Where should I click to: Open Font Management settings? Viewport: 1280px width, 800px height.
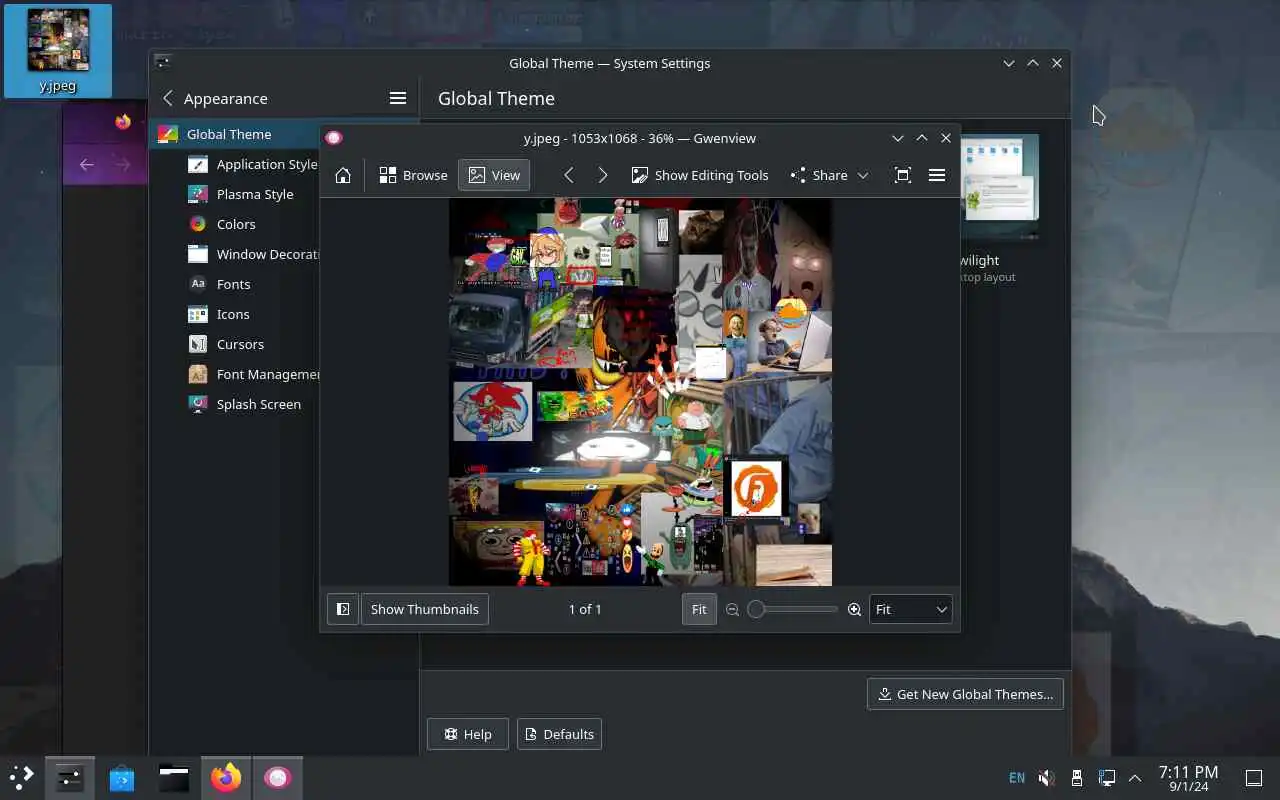pos(254,374)
